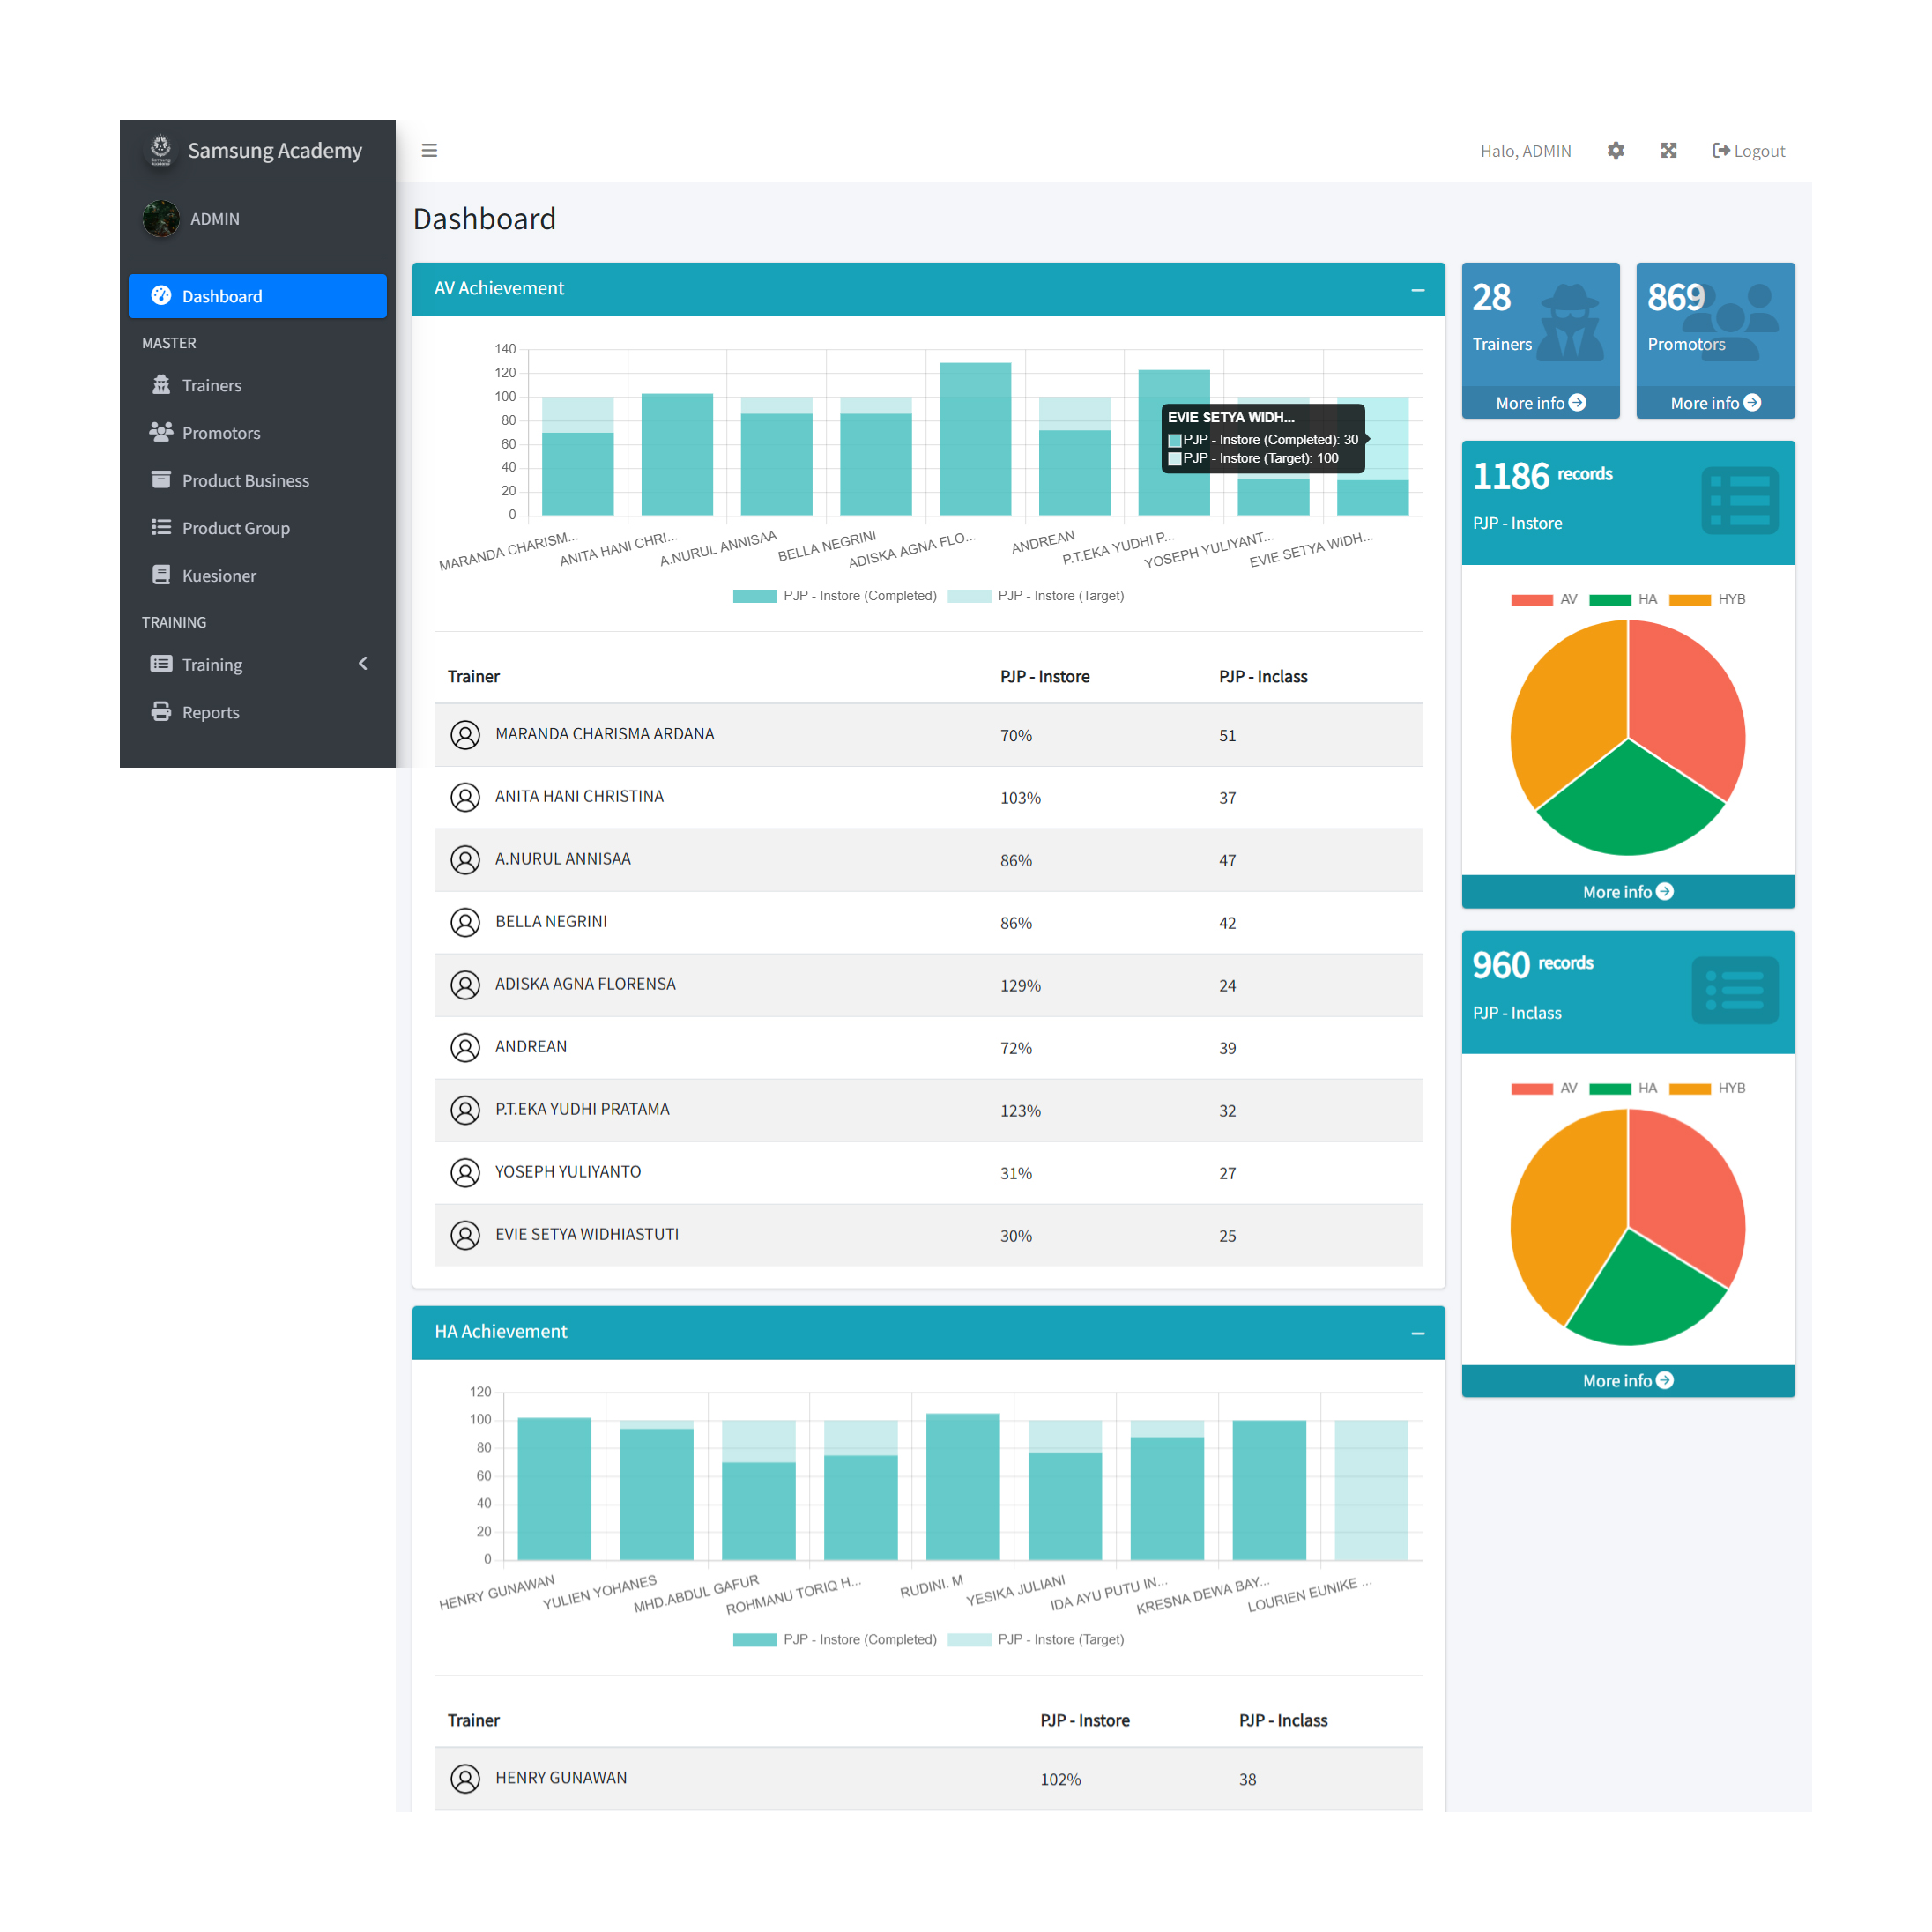Click the Product Business box icon

coord(161,480)
